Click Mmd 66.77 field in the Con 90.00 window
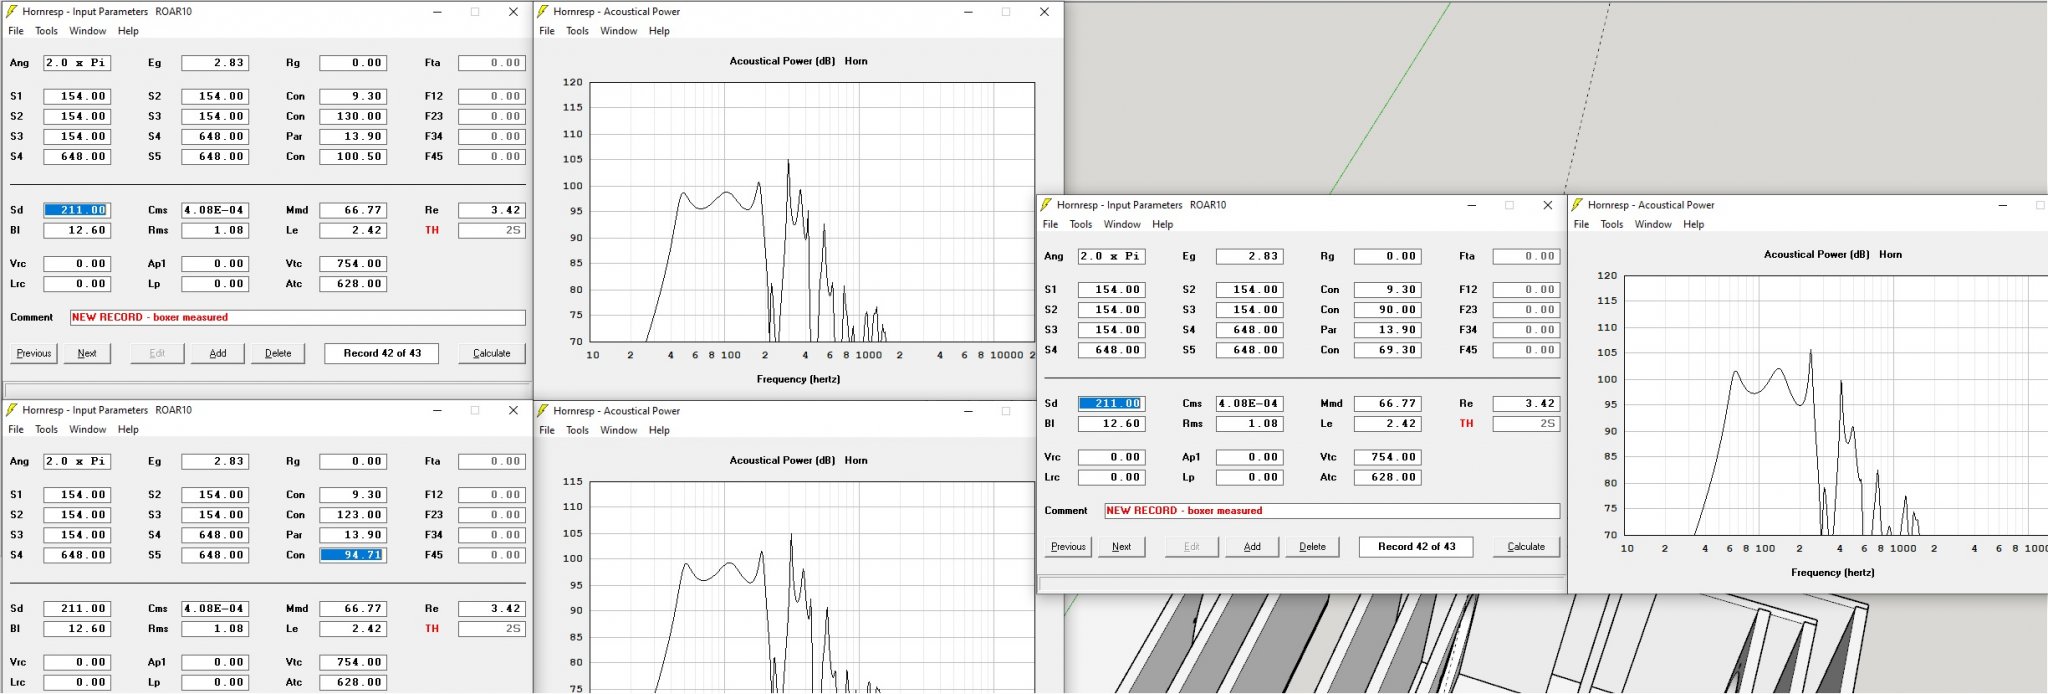The width and height of the screenshot is (2048, 694). pyautogui.click(x=1387, y=404)
